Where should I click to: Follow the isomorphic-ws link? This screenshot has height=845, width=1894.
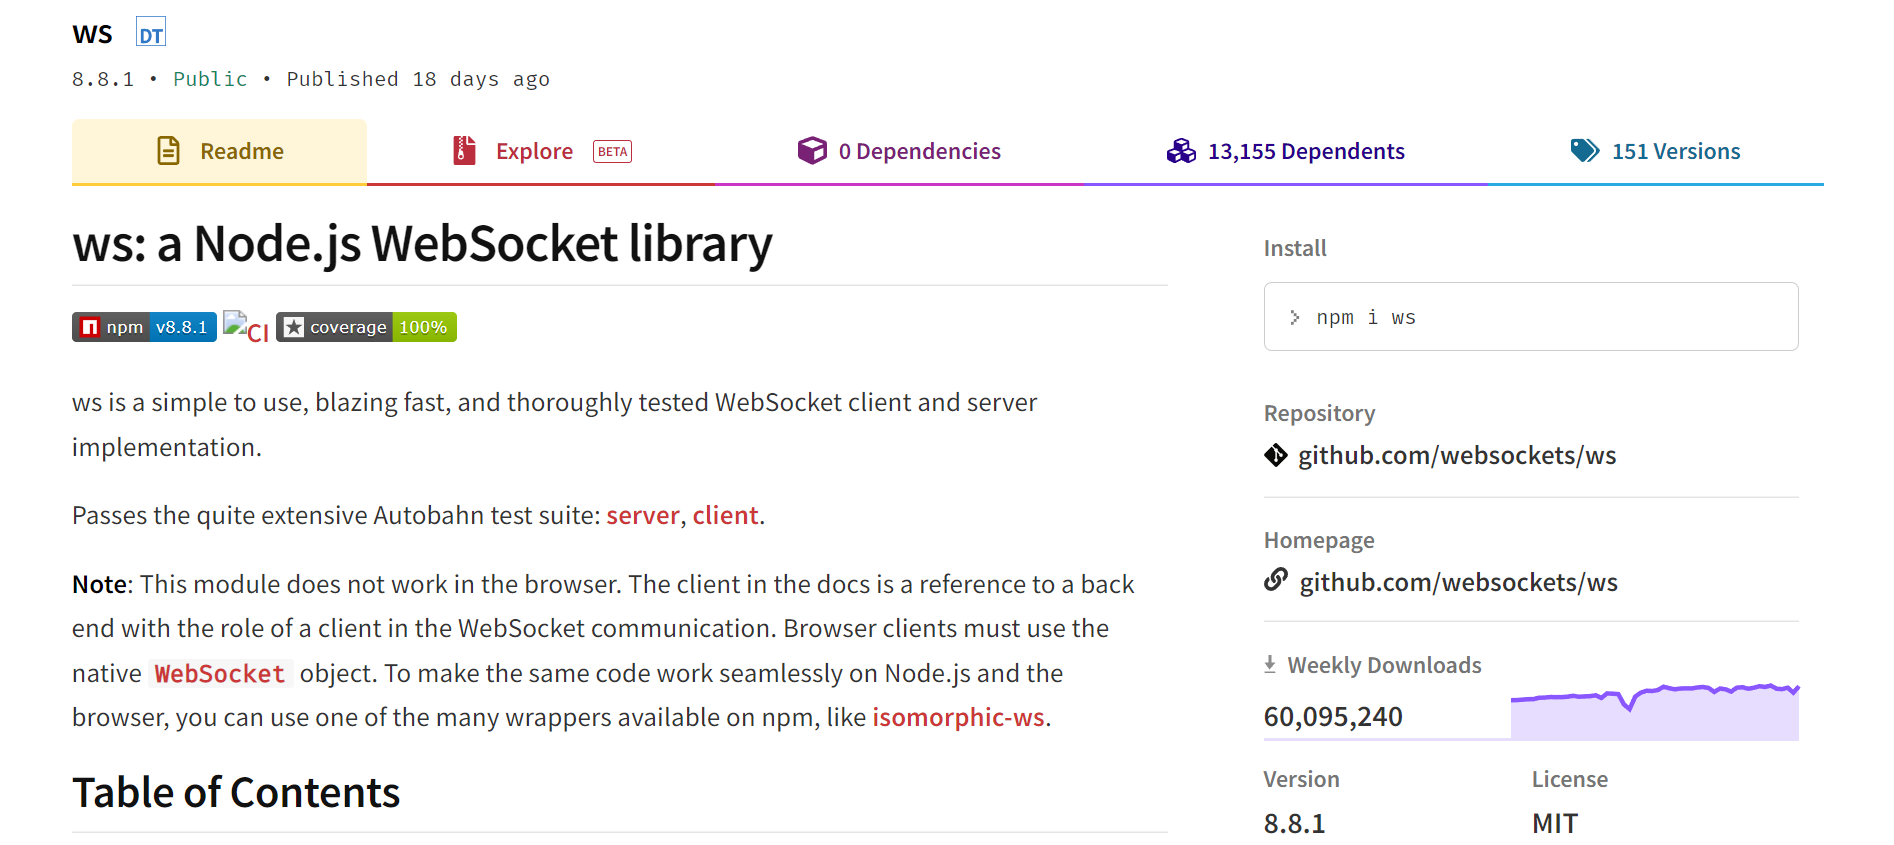tap(958, 717)
